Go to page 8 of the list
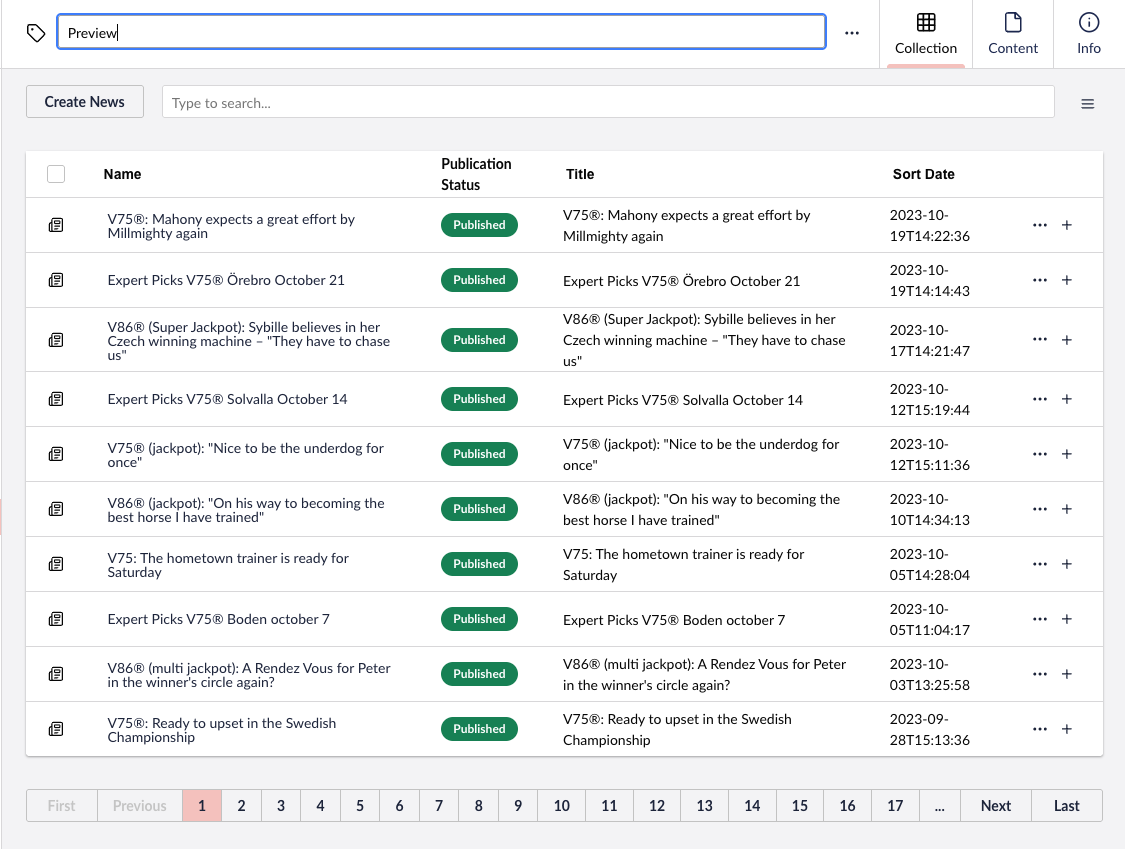1125x849 pixels. [x=479, y=805]
